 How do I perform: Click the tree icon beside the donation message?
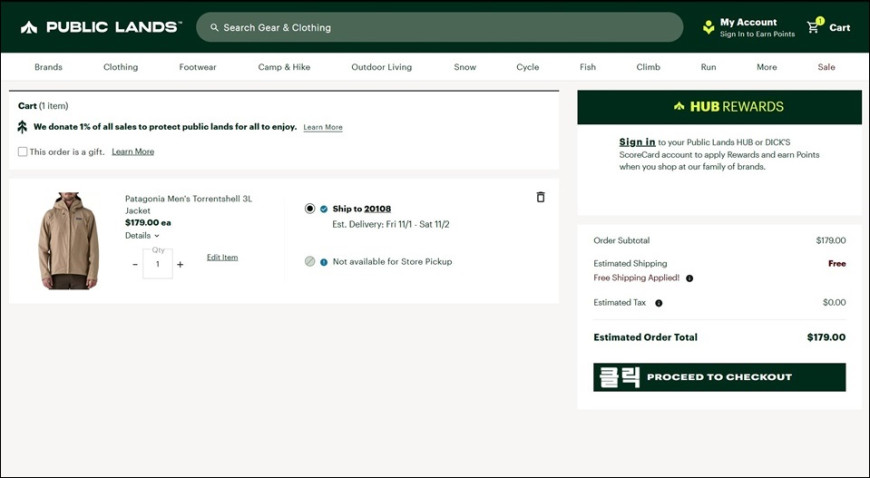22,127
